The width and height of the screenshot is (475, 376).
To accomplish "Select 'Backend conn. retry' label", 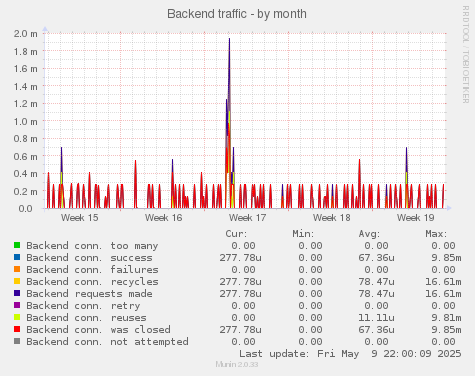I will [83, 306].
